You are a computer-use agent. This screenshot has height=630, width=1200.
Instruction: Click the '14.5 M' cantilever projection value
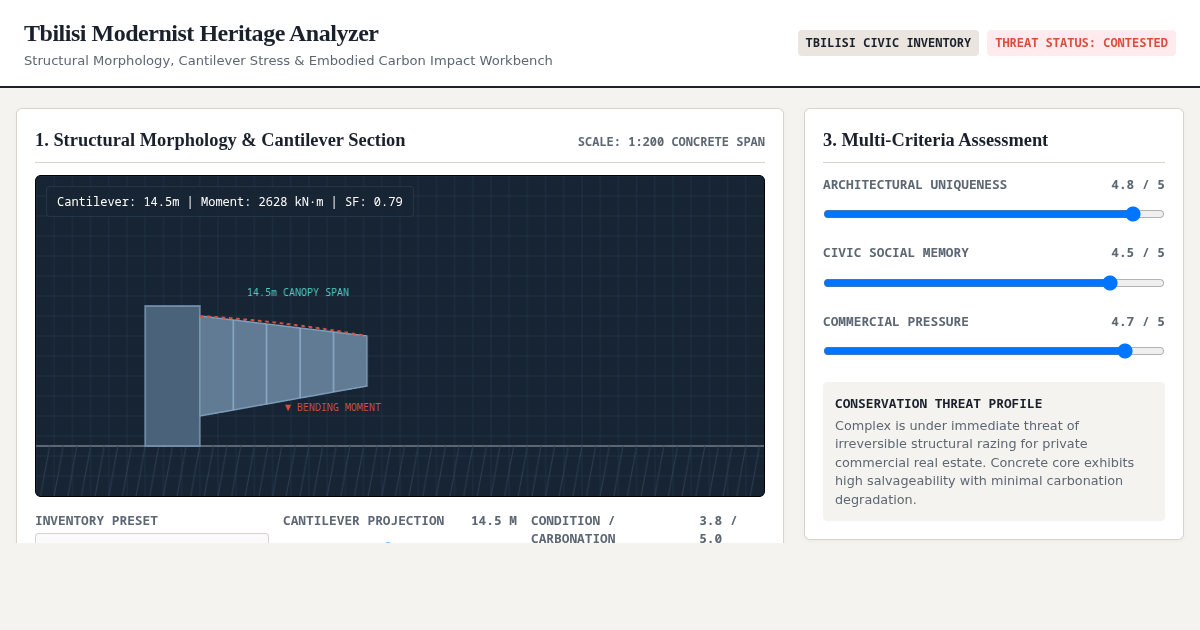point(494,521)
